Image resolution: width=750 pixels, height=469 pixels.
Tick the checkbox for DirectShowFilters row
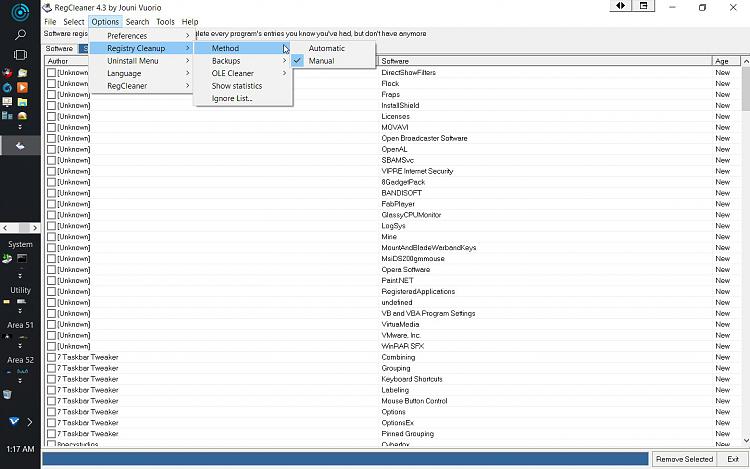(52, 73)
